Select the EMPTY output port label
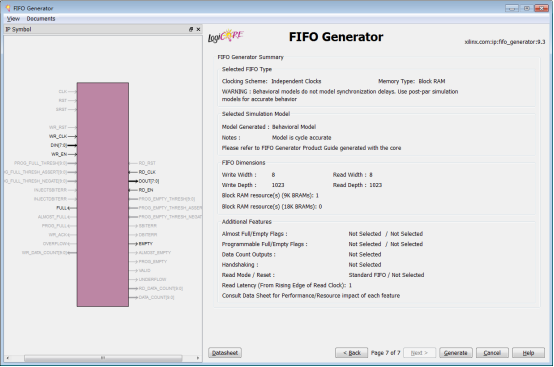The height and width of the screenshot is (367, 554). pos(146,244)
